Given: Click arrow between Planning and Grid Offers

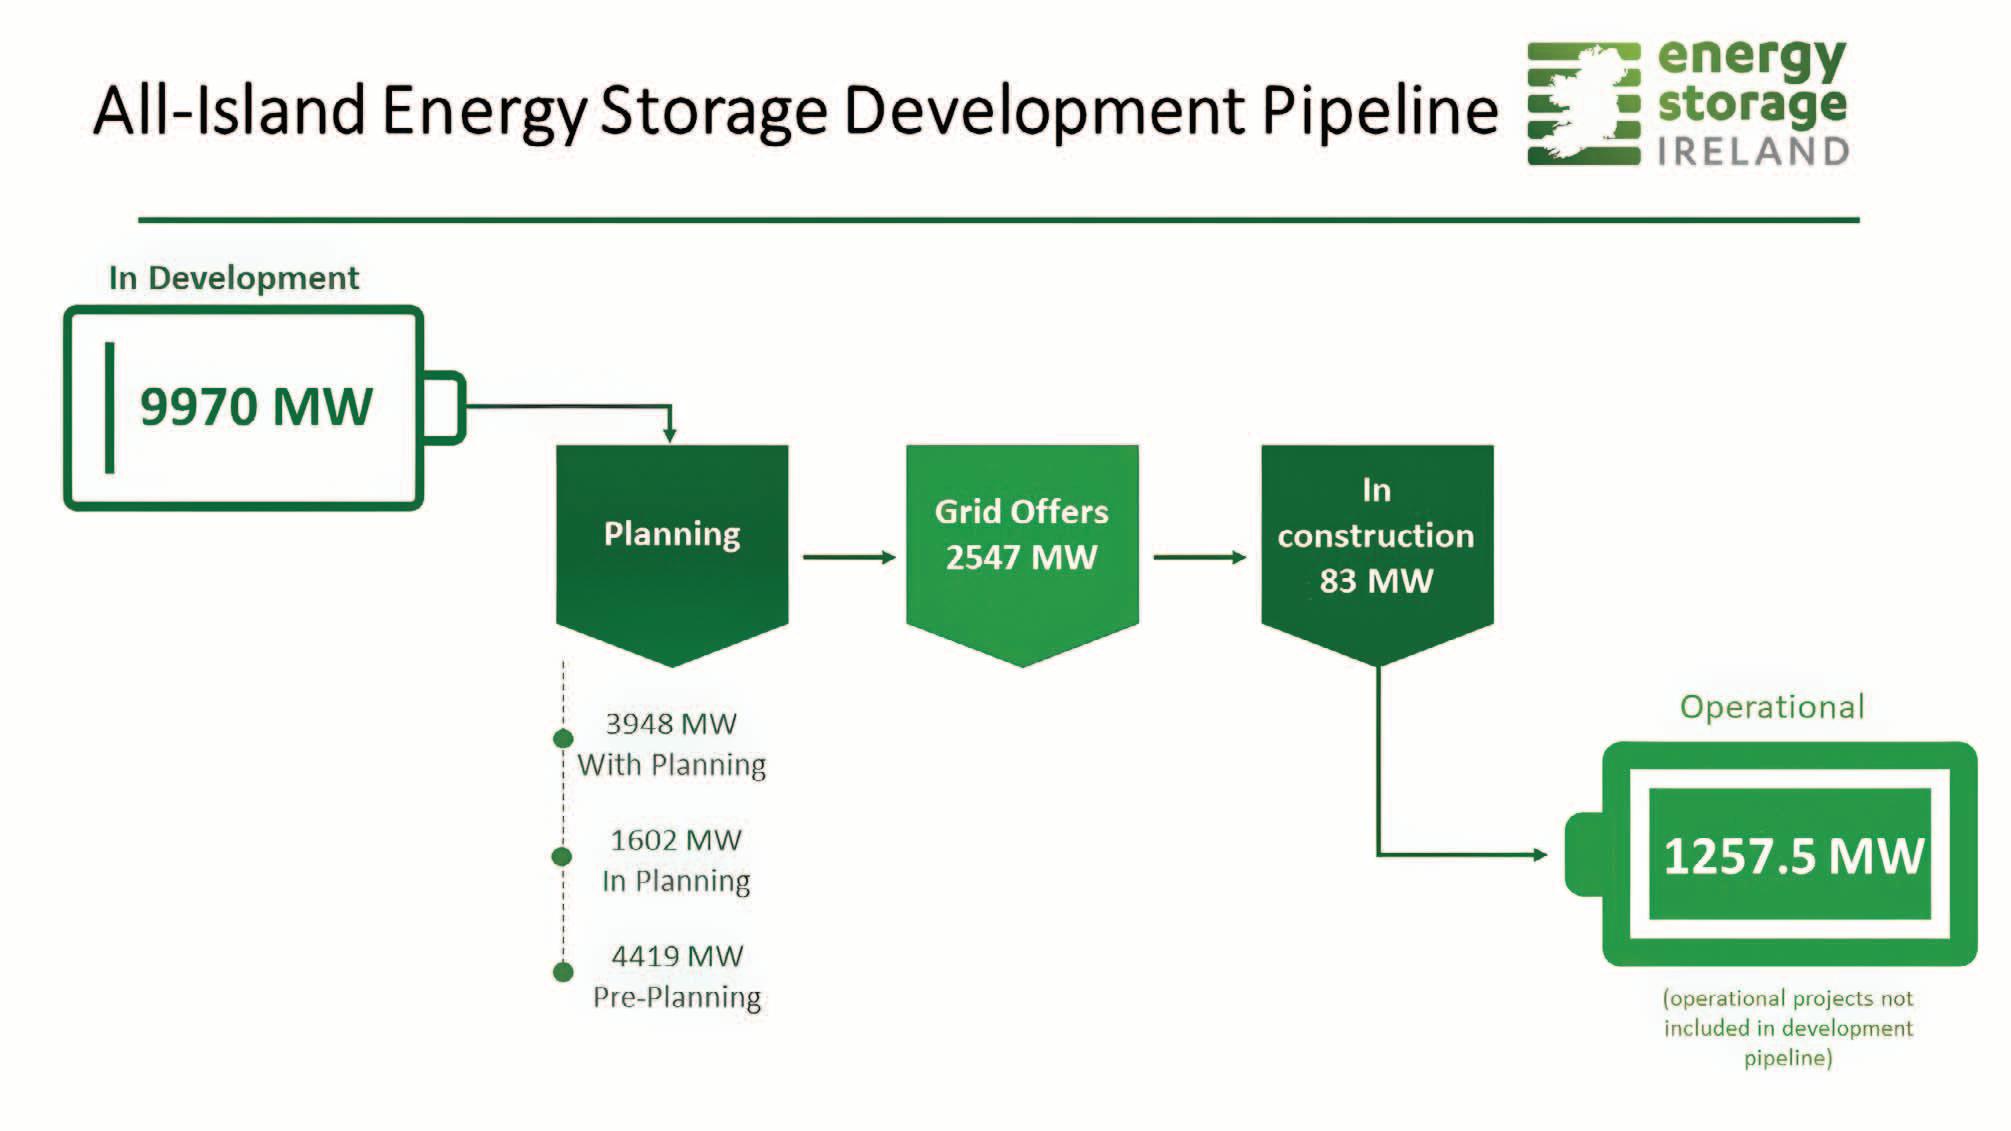Looking at the screenshot, I should pyautogui.click(x=848, y=557).
